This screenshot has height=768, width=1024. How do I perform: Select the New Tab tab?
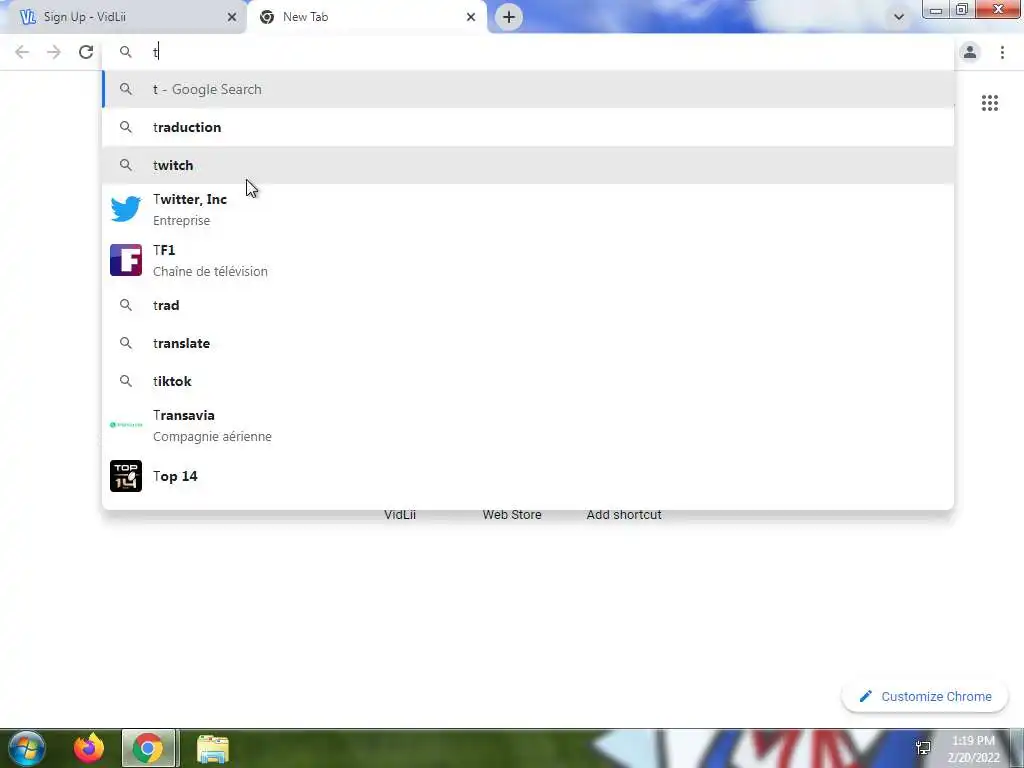point(366,17)
